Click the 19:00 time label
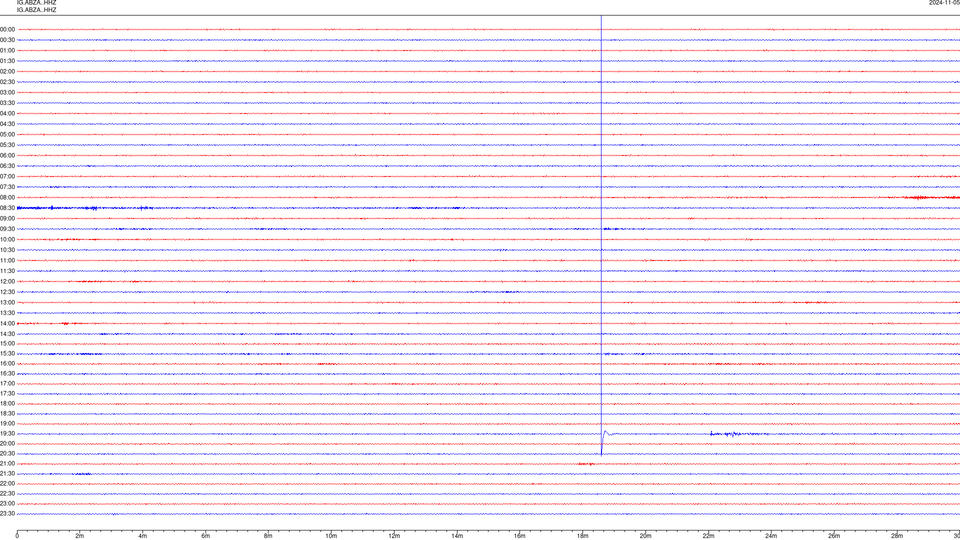Viewport: 960px width, 540px height. point(7,424)
